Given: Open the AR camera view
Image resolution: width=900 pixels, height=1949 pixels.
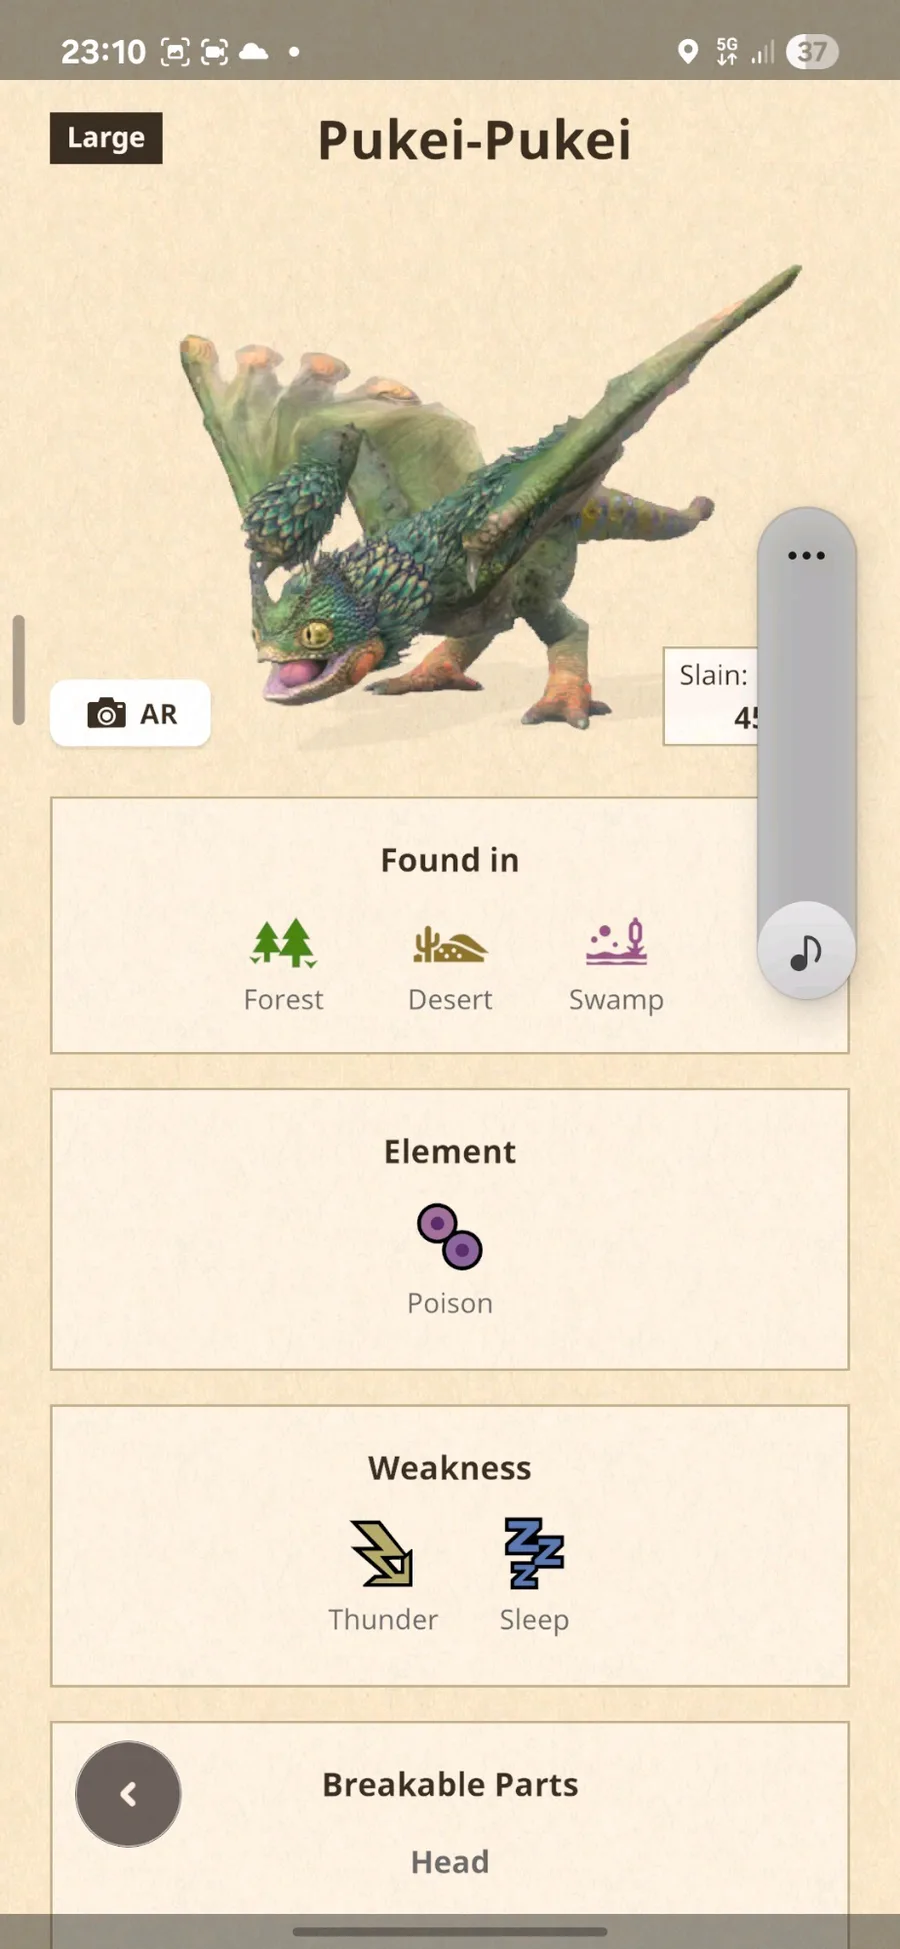Looking at the screenshot, I should tap(130, 713).
